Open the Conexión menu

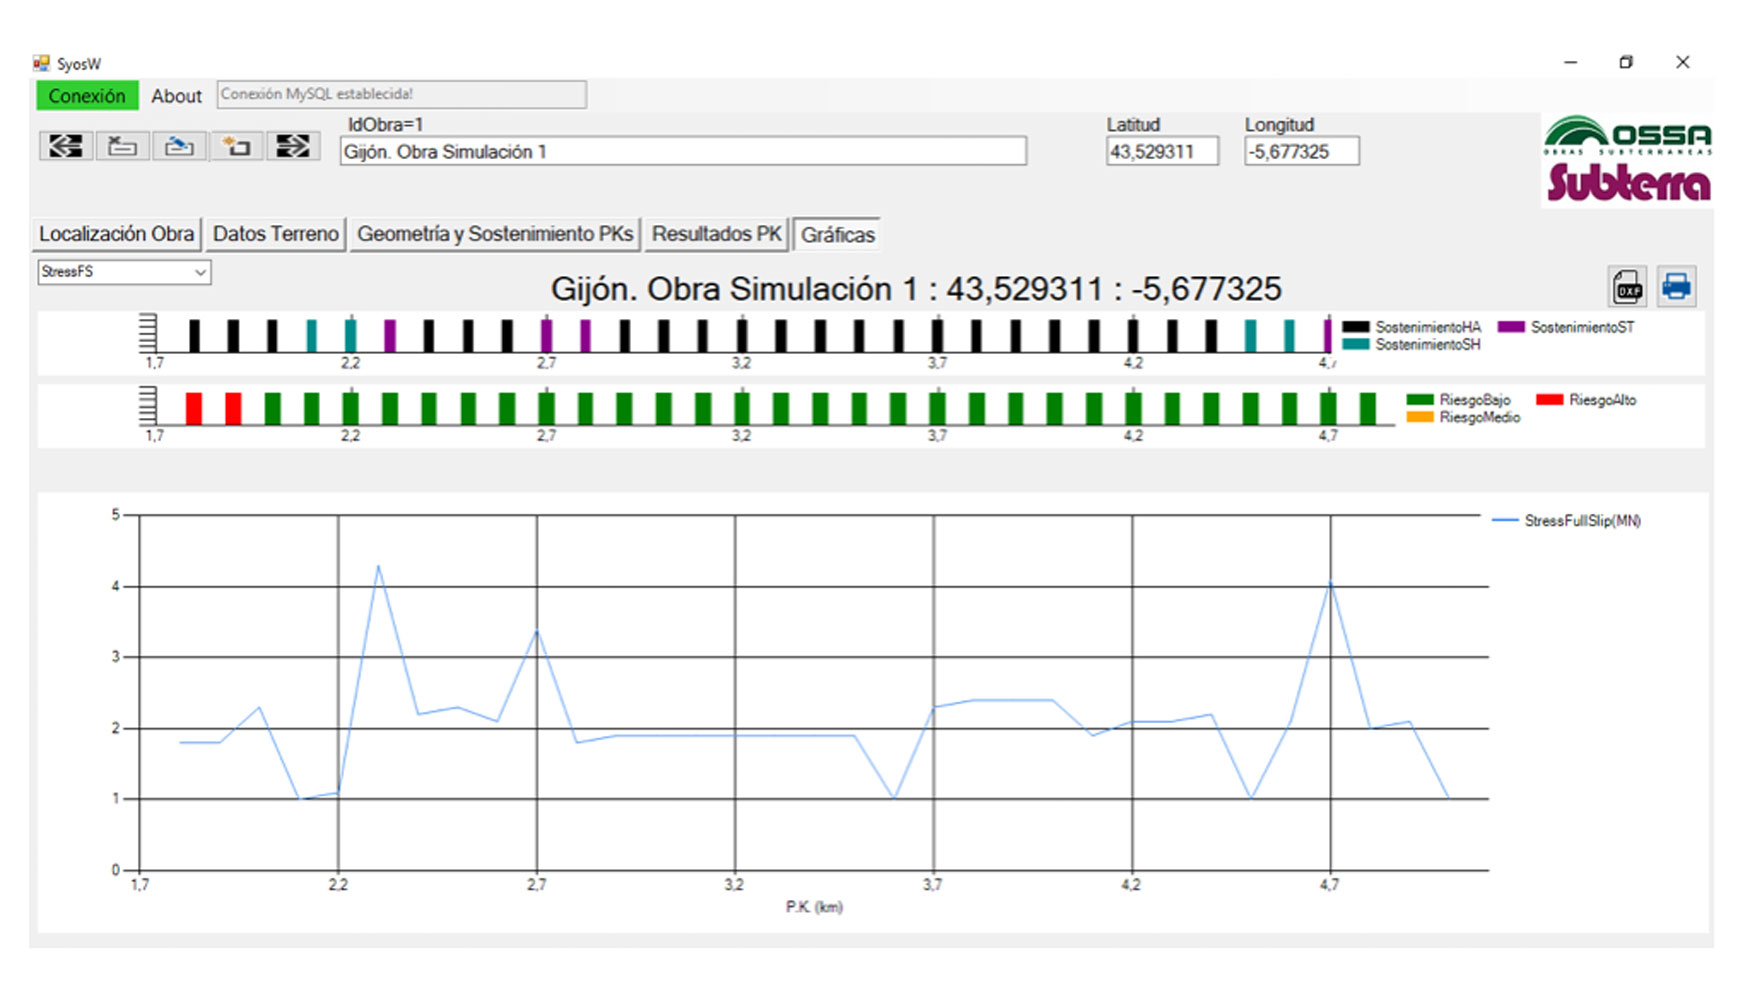87,96
